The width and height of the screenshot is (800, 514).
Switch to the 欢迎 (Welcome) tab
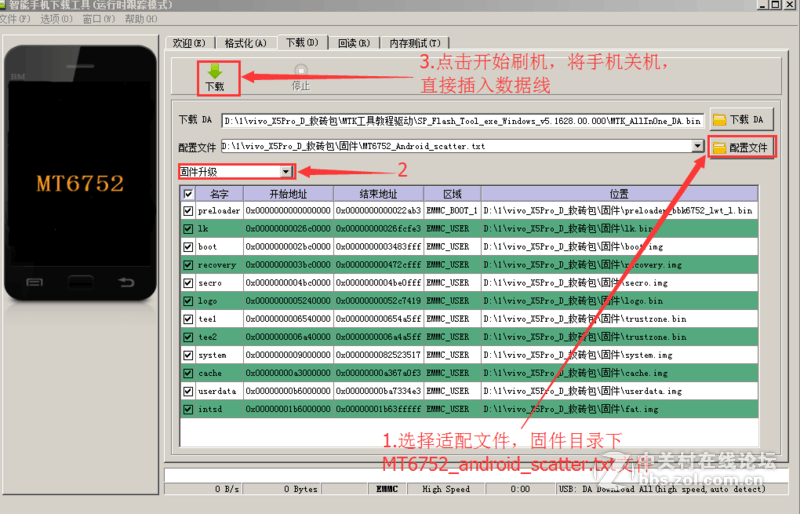(189, 43)
